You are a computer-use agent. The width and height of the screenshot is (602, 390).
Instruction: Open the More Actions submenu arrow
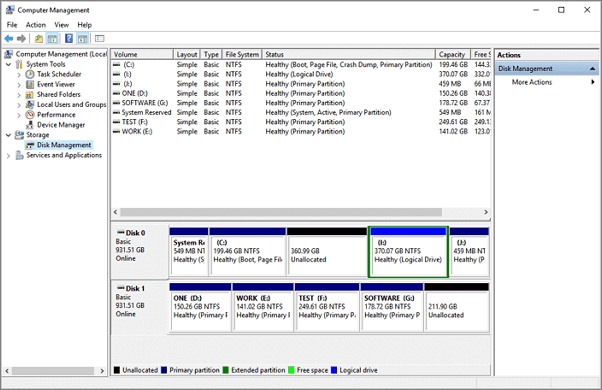(x=593, y=82)
